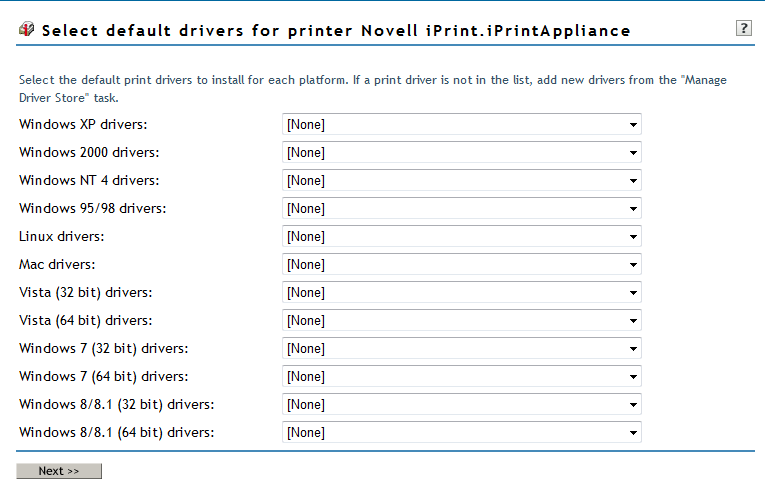Click the help question mark icon

(743, 28)
